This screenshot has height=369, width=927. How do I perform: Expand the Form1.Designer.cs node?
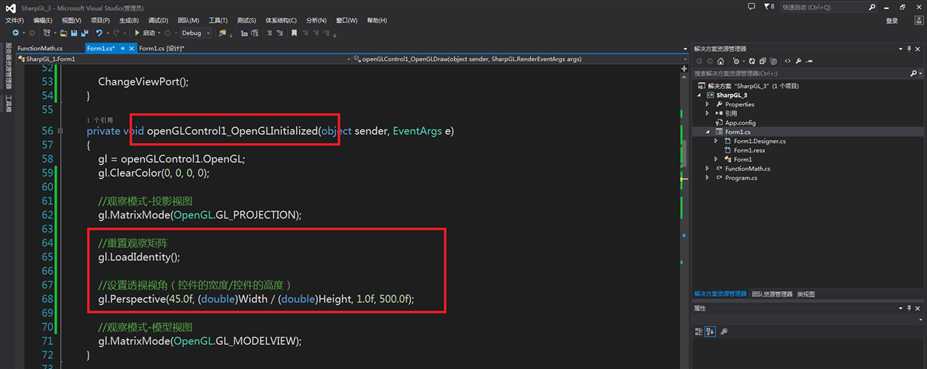pyautogui.click(x=717, y=141)
